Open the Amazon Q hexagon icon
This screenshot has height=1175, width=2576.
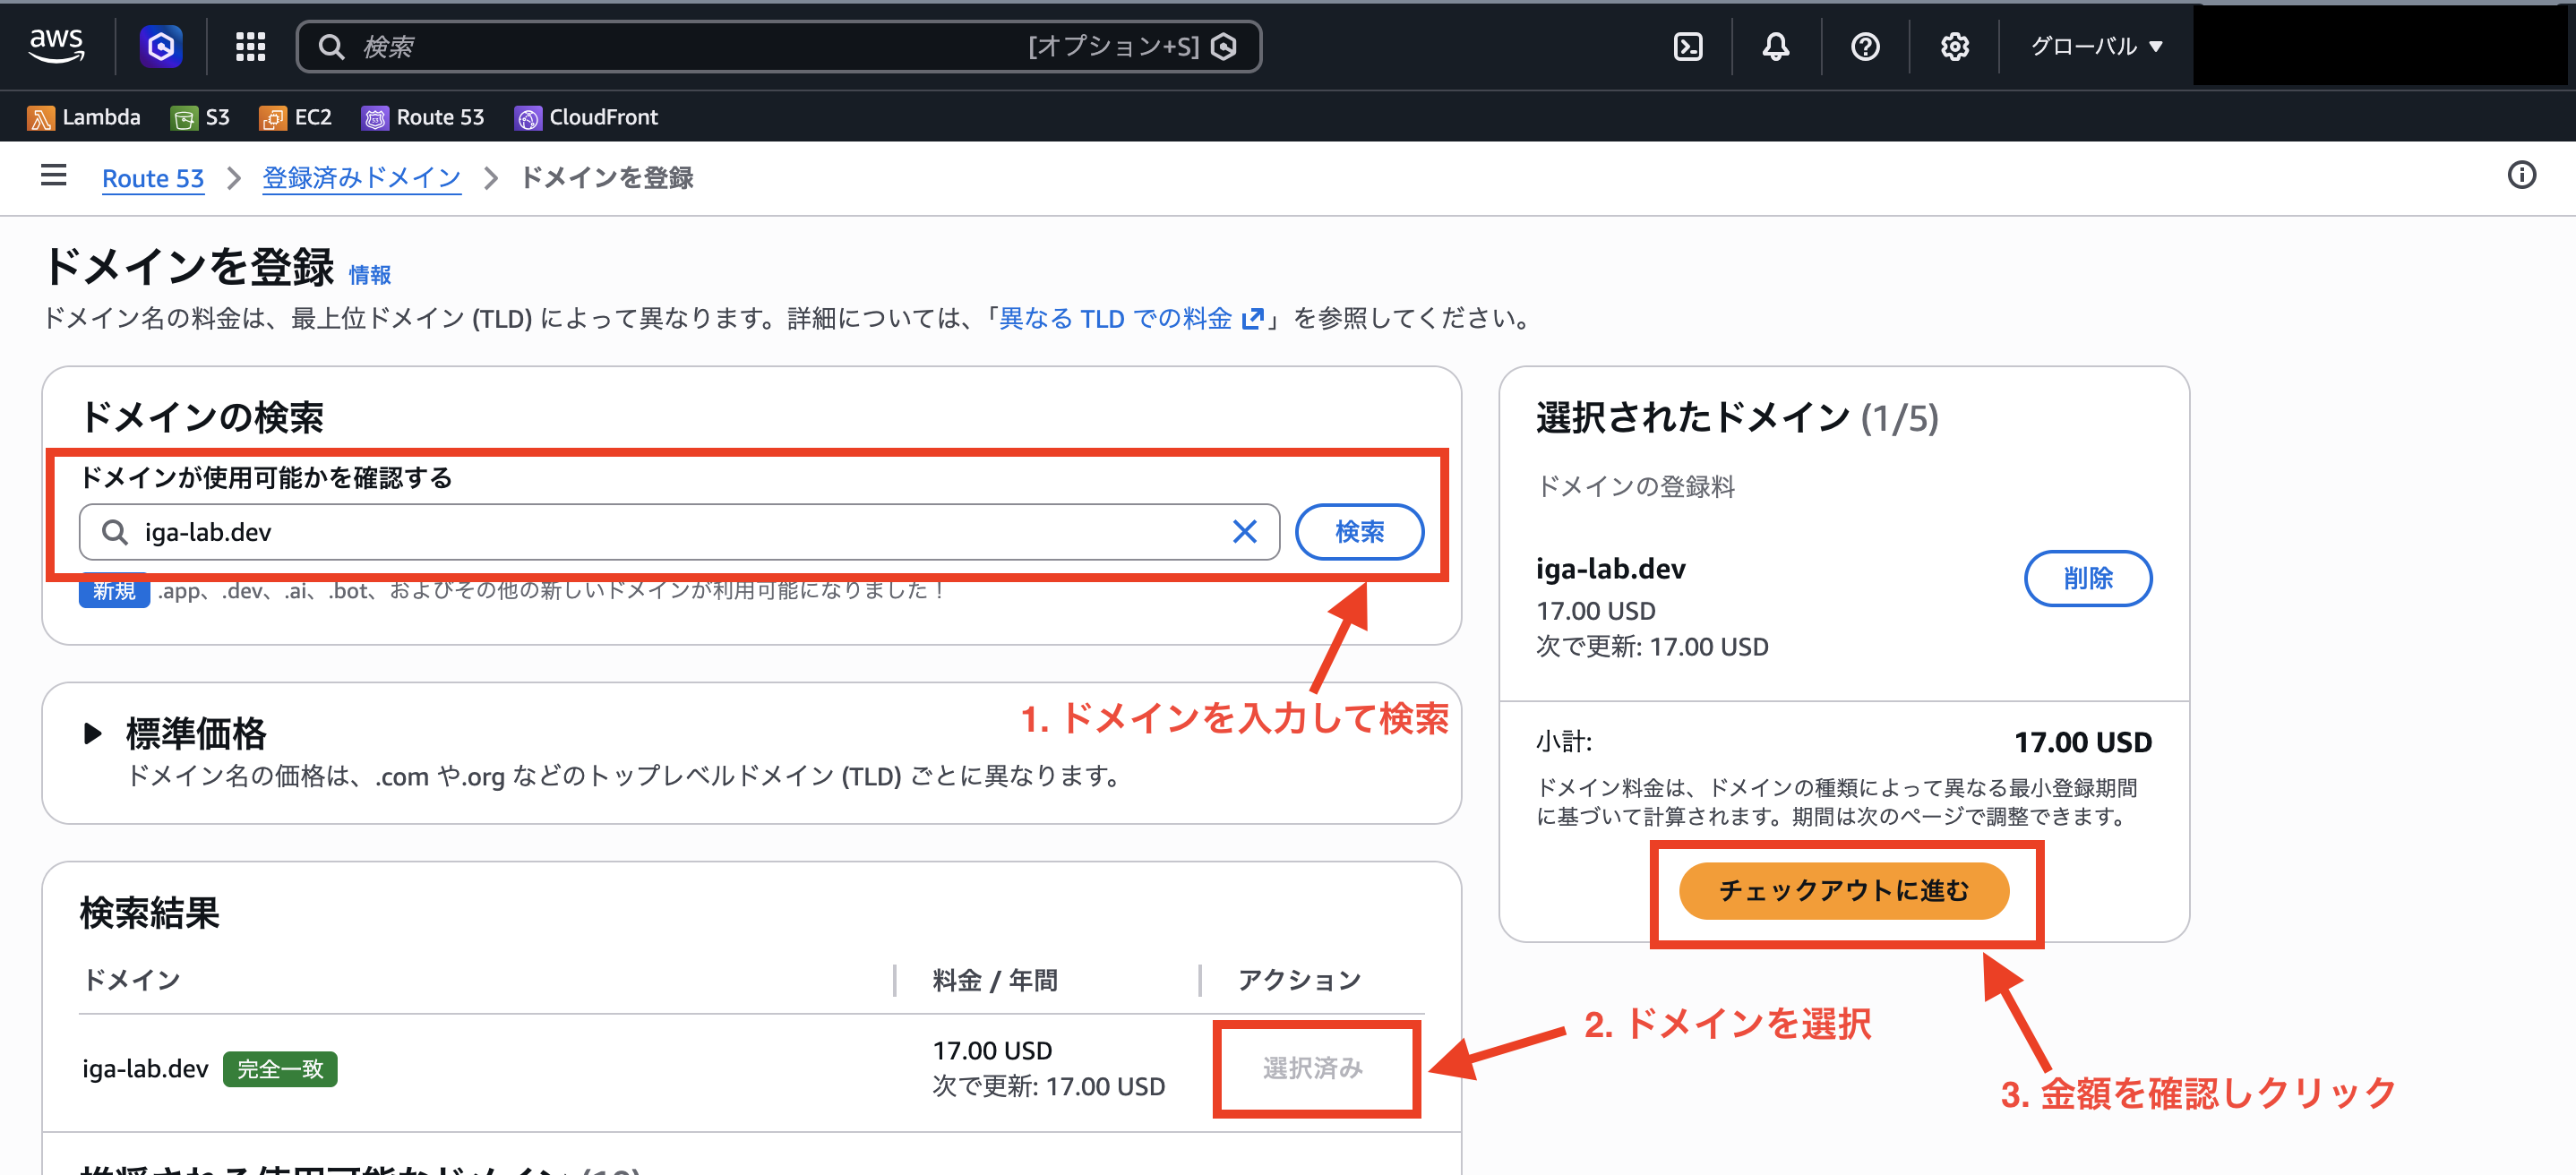point(161,46)
